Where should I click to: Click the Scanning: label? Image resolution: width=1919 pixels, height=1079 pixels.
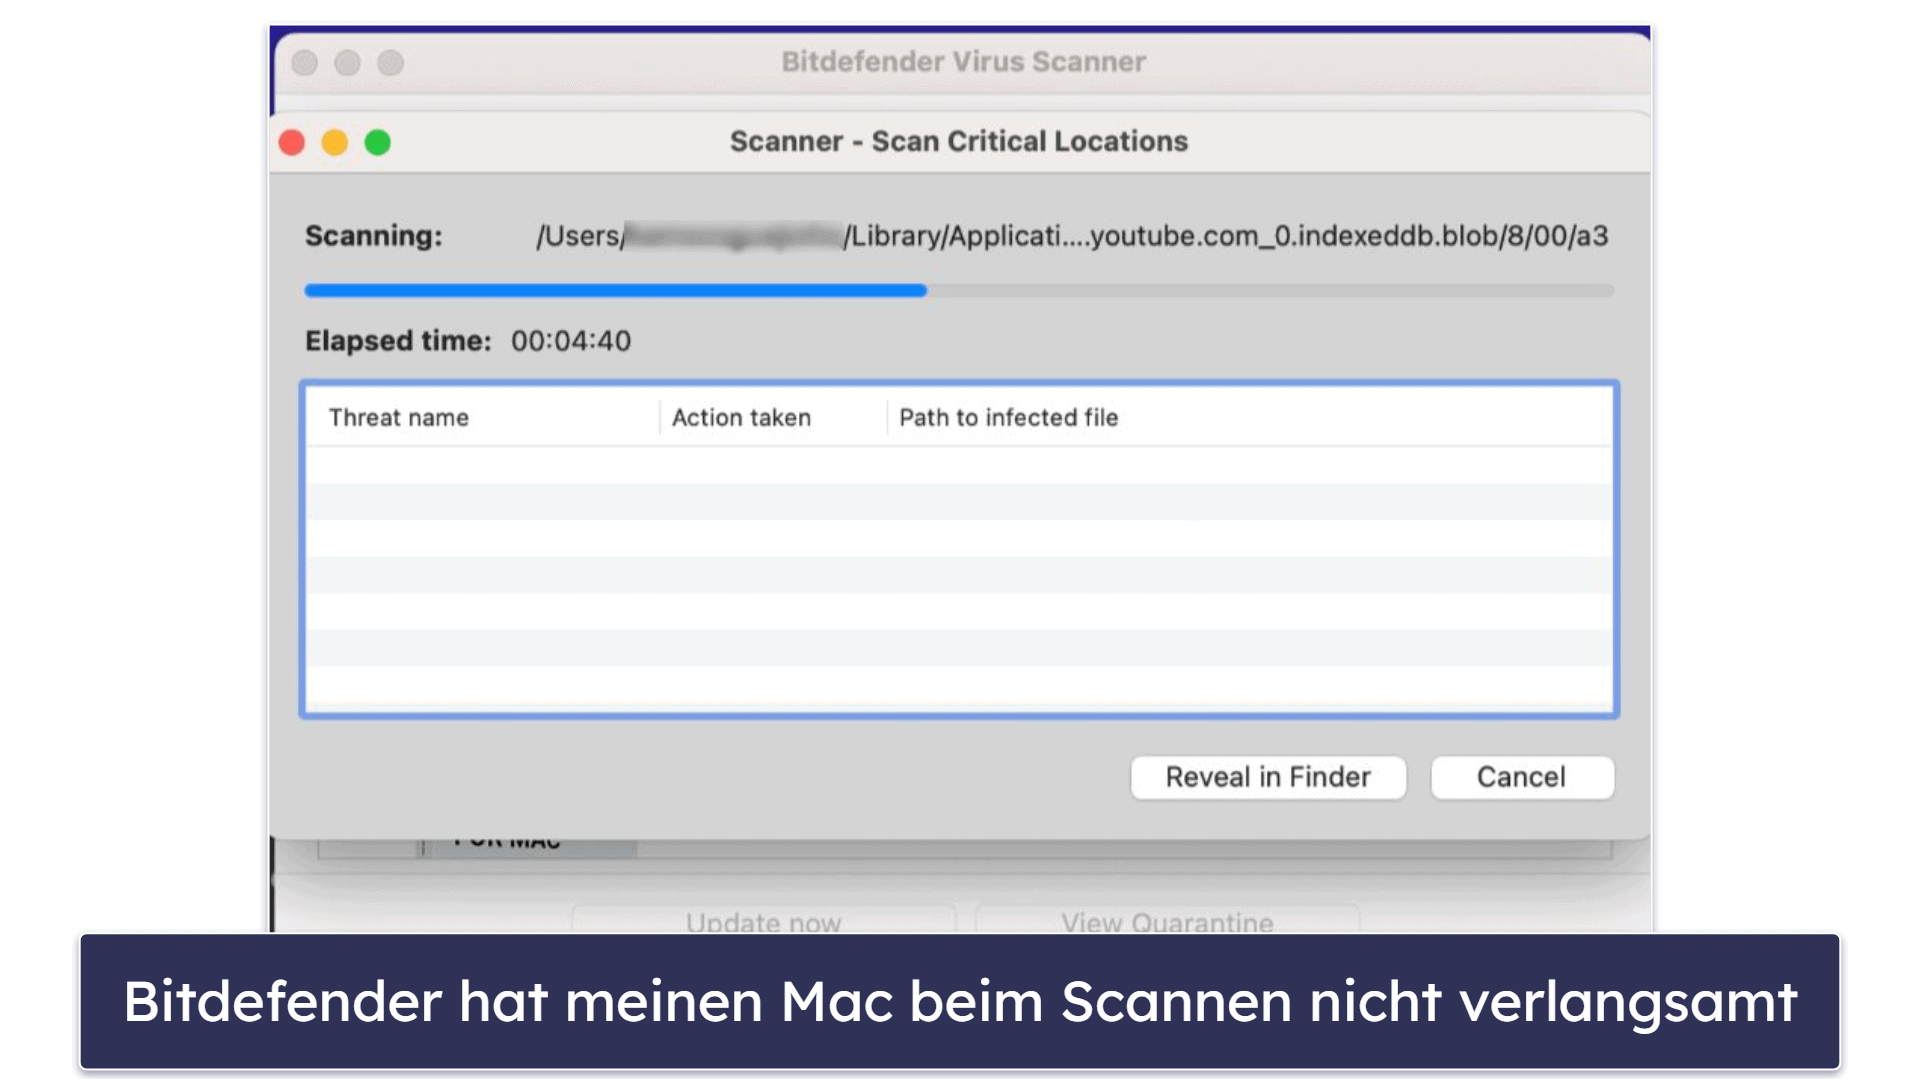tap(373, 236)
